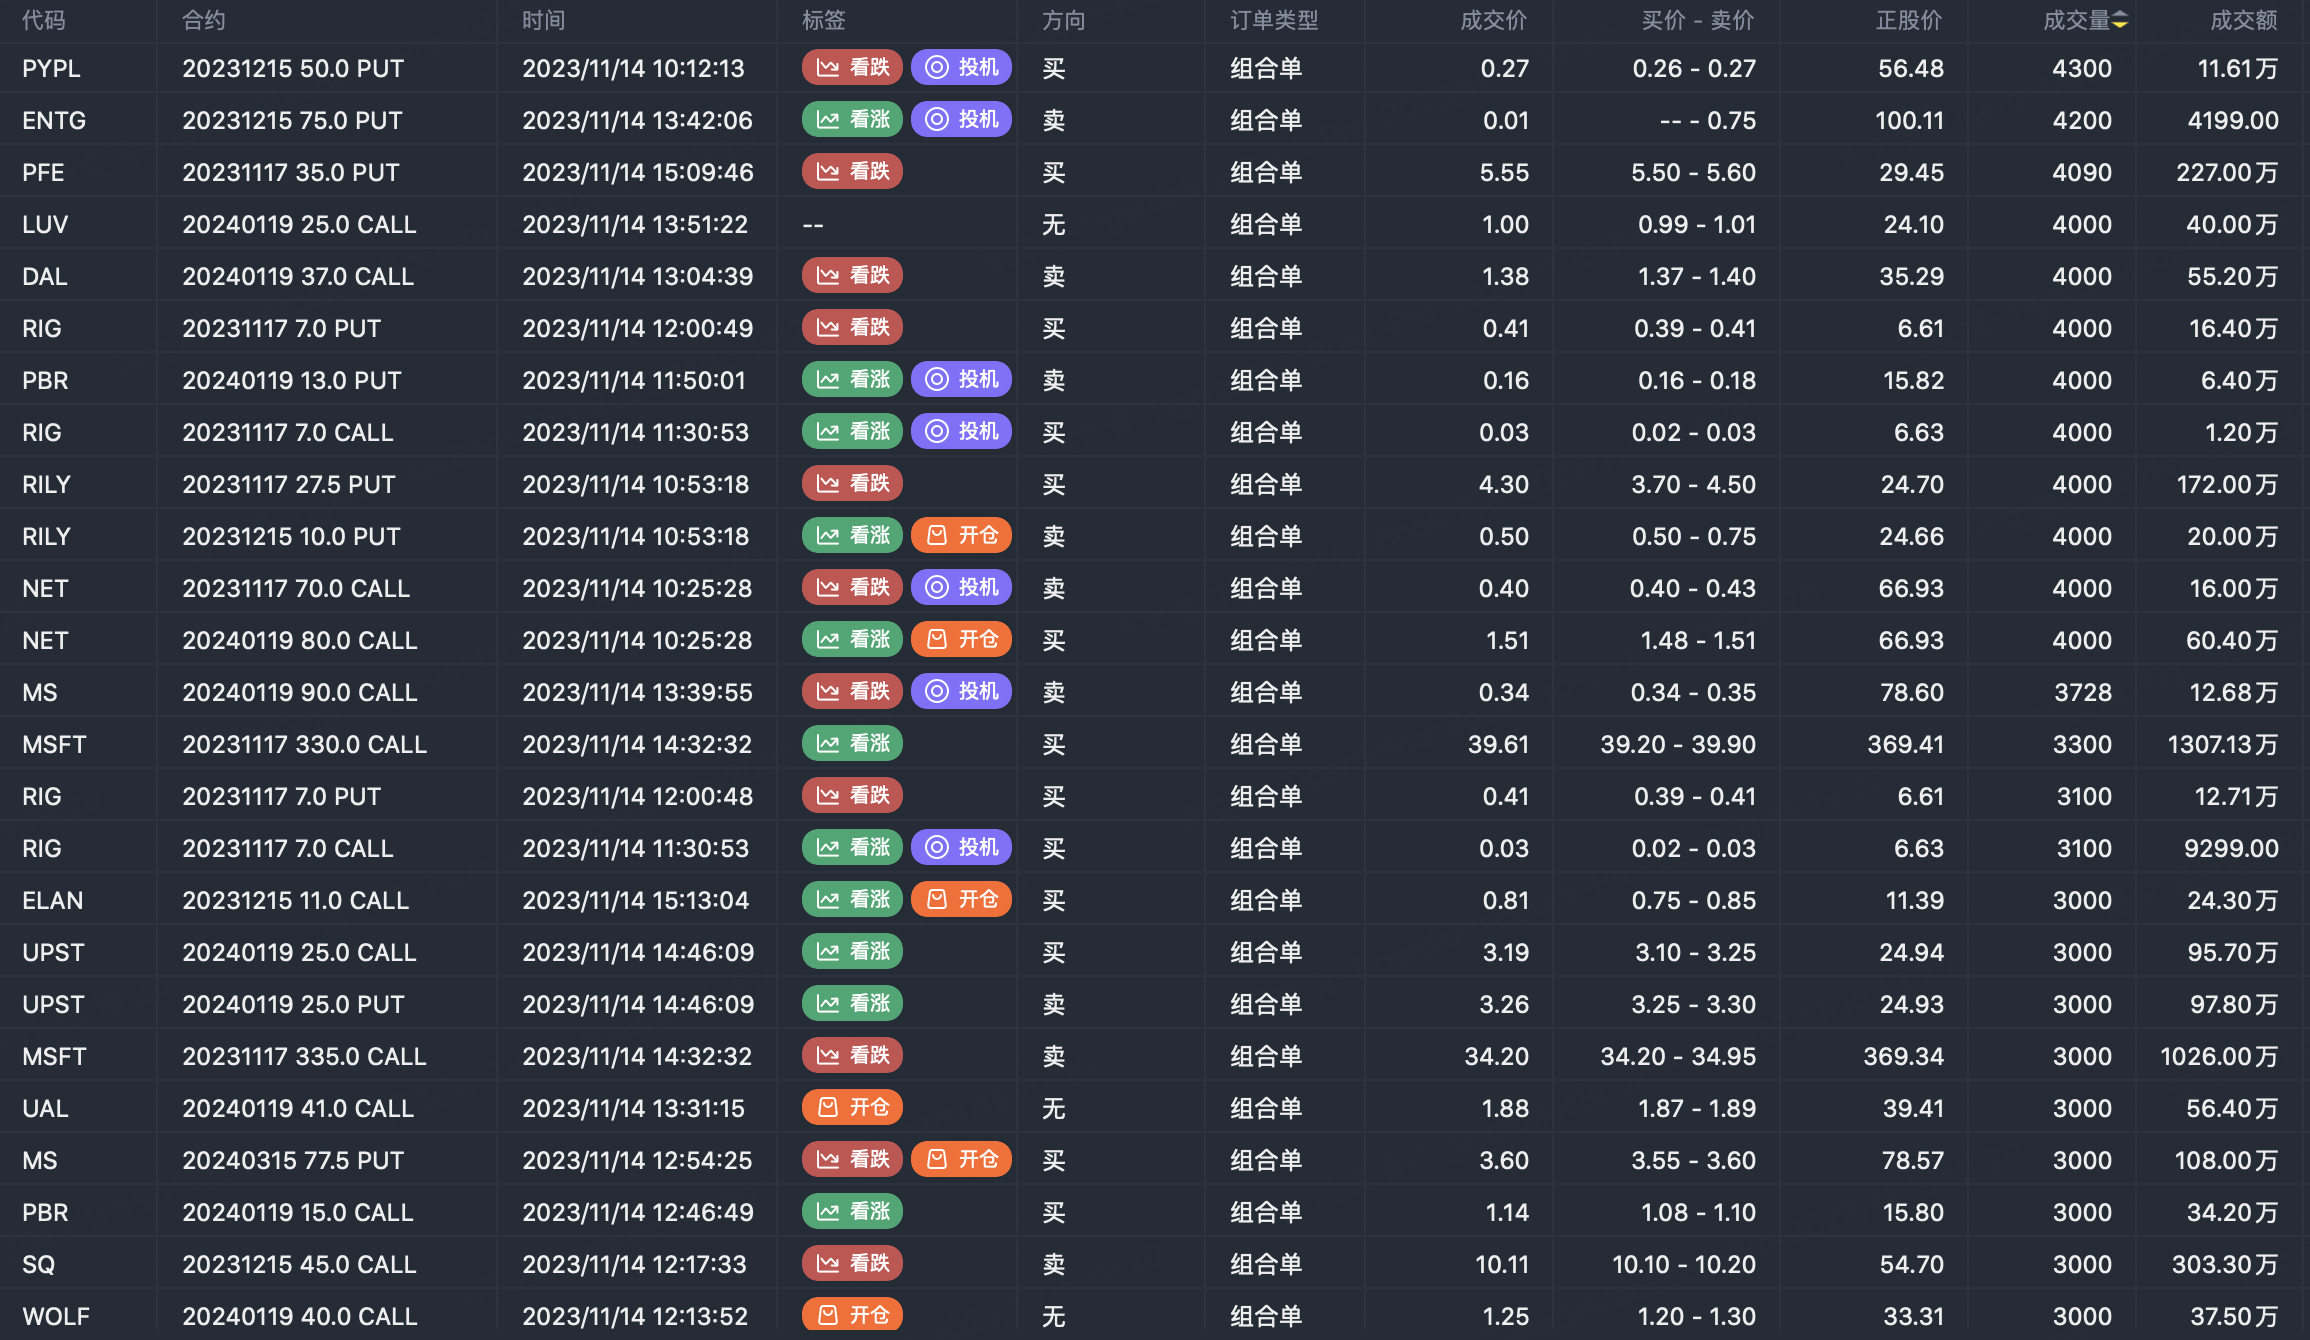The width and height of the screenshot is (2310, 1340).
Task: Click the 开仓 tag in NET 80.0 CALL row
Action: [x=961, y=639]
